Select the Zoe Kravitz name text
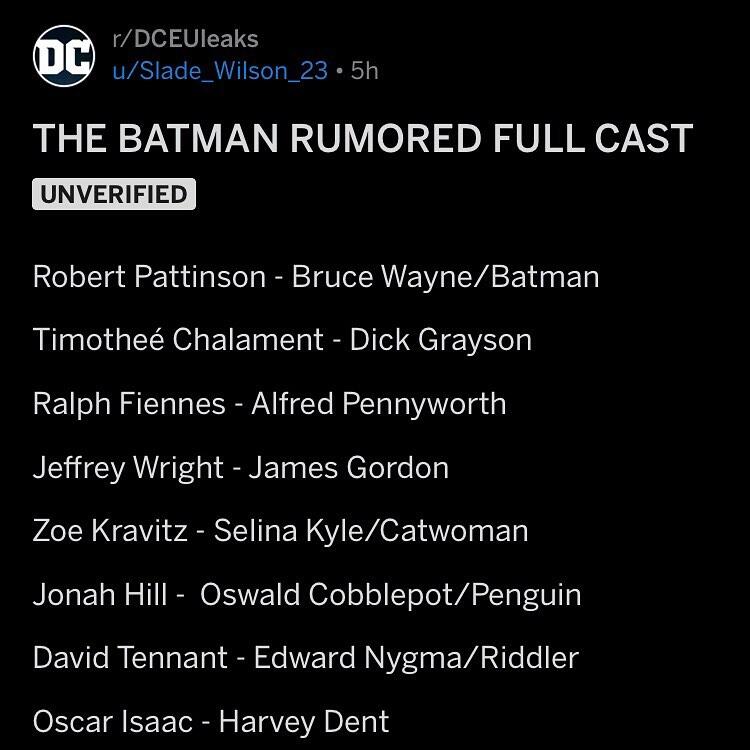 tap(110, 531)
